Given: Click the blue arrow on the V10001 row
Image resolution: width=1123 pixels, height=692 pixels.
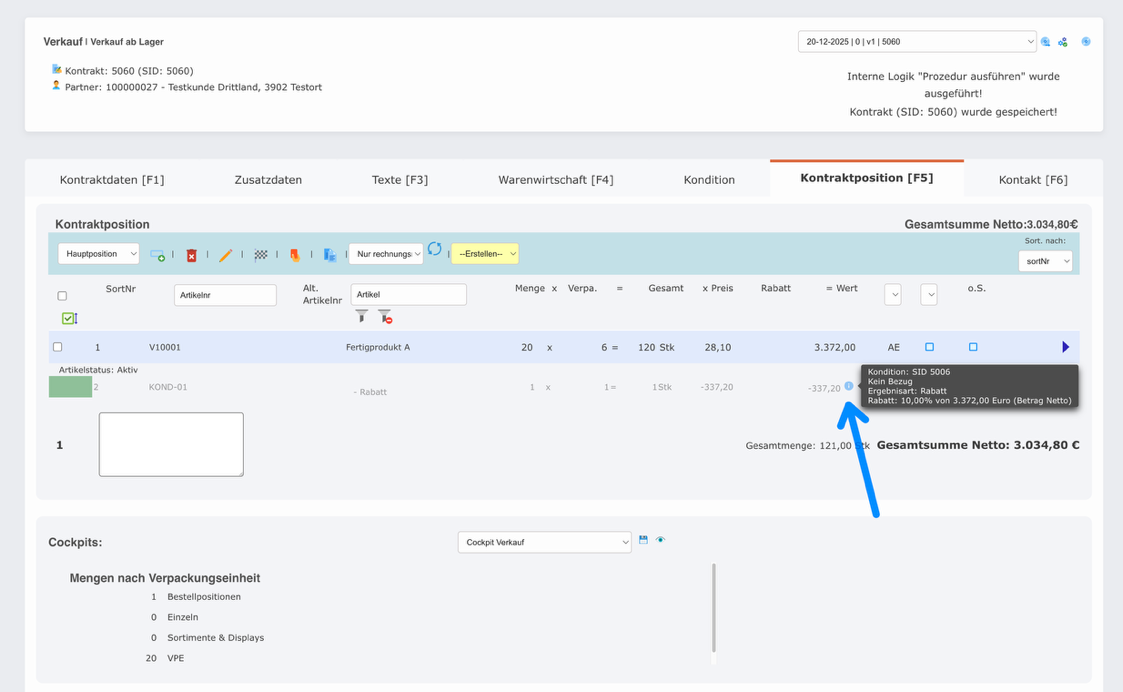Looking at the screenshot, I should [x=1065, y=346].
